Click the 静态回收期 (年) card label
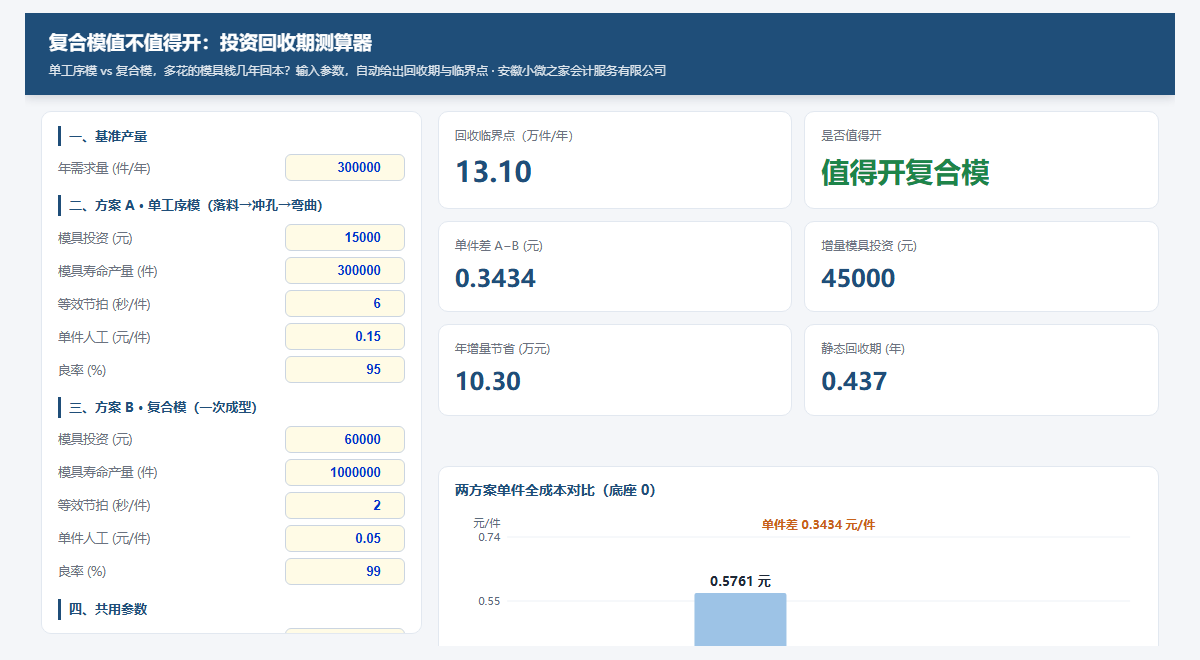 pyautogui.click(x=863, y=348)
